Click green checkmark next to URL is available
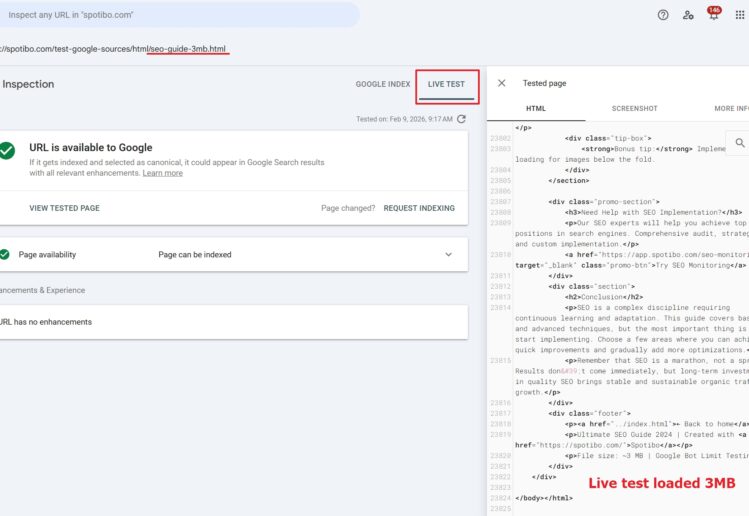This screenshot has width=749, height=516. (x=7, y=150)
